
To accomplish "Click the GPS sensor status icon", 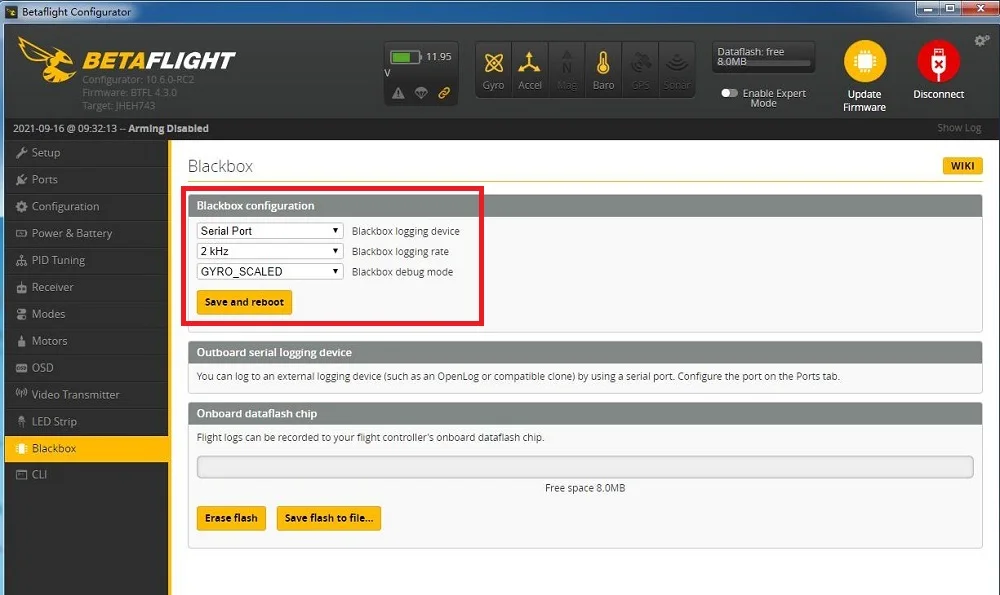I will coord(640,68).
